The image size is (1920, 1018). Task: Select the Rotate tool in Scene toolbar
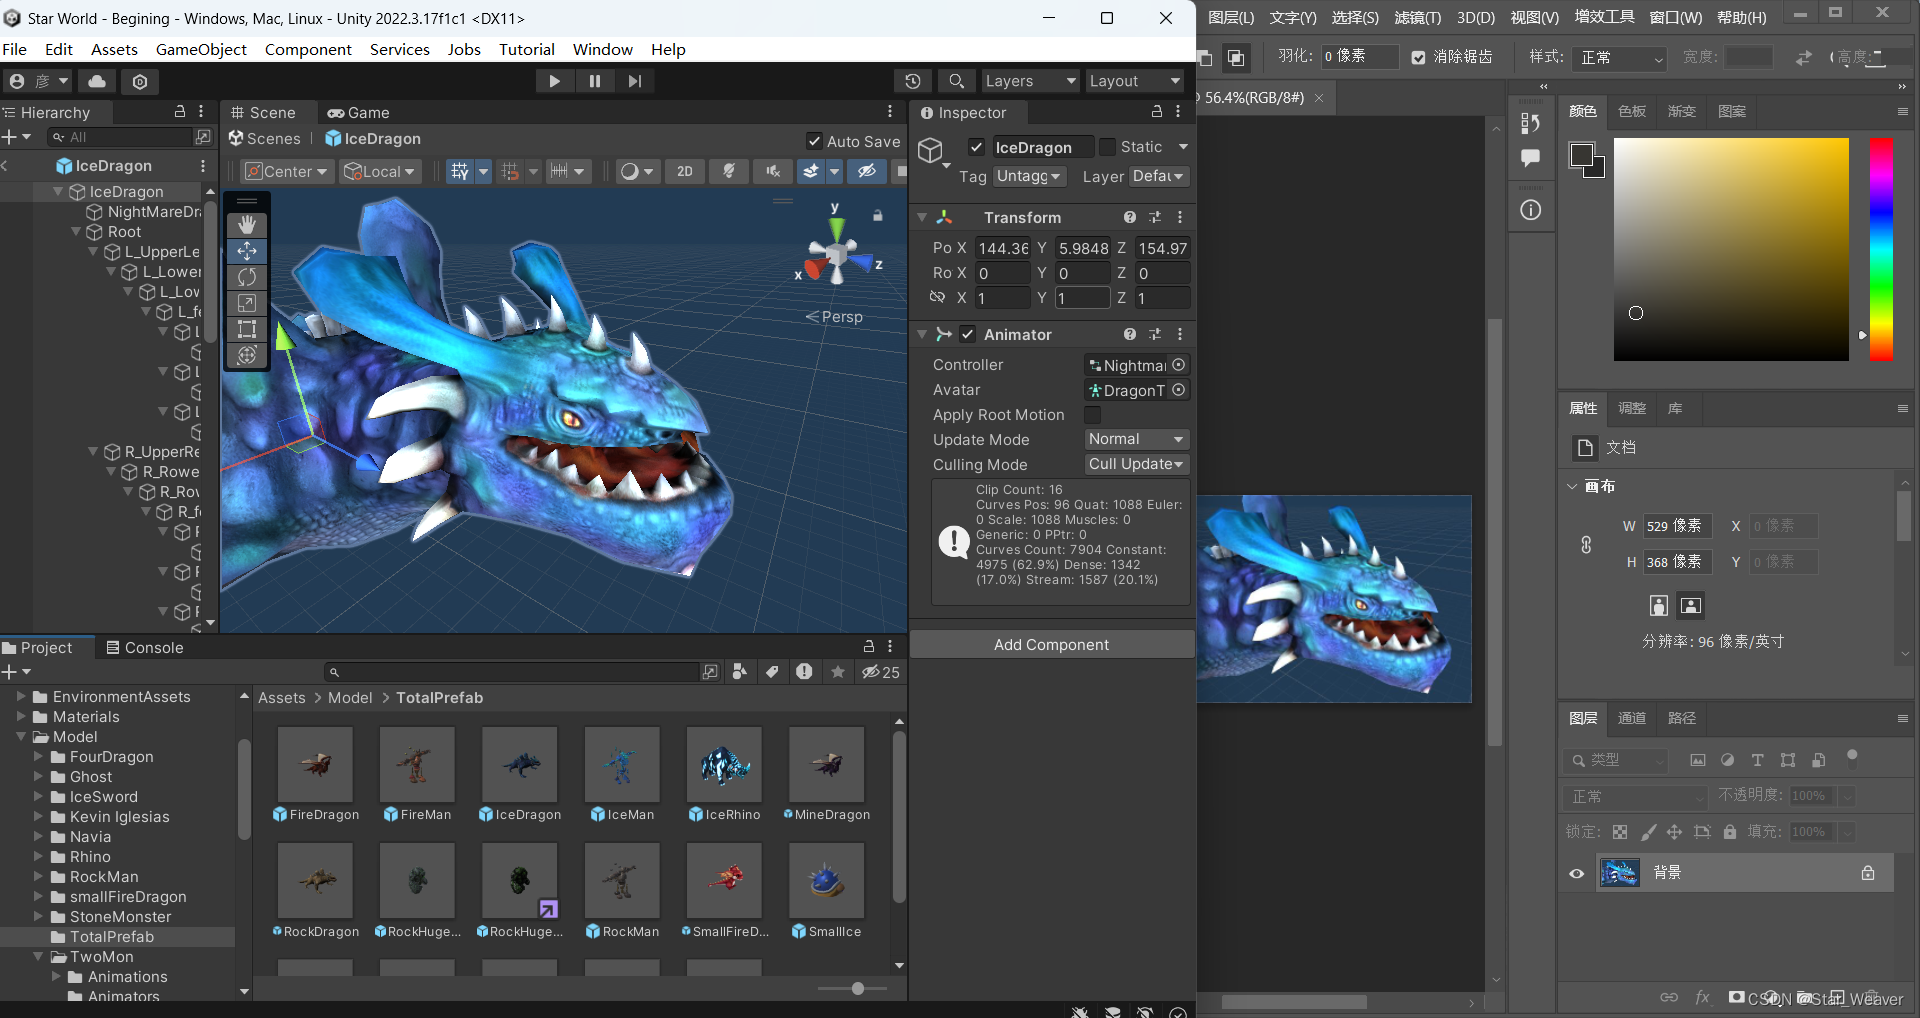pos(247,277)
